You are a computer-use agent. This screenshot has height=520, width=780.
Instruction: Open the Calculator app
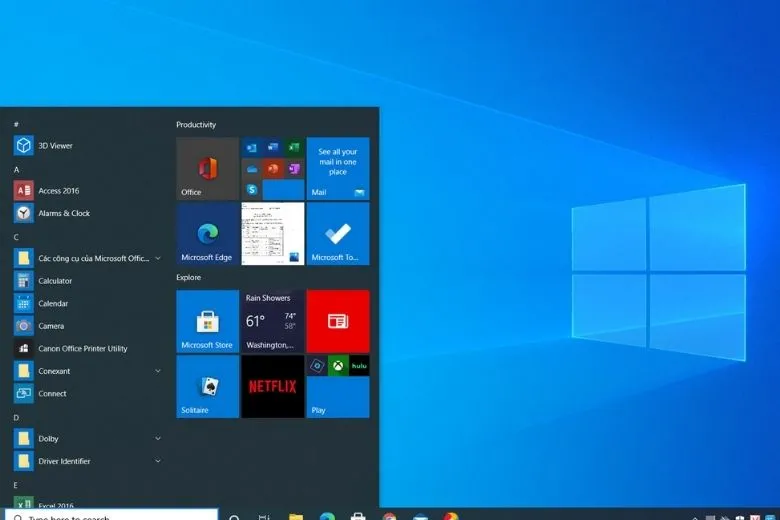coord(55,281)
